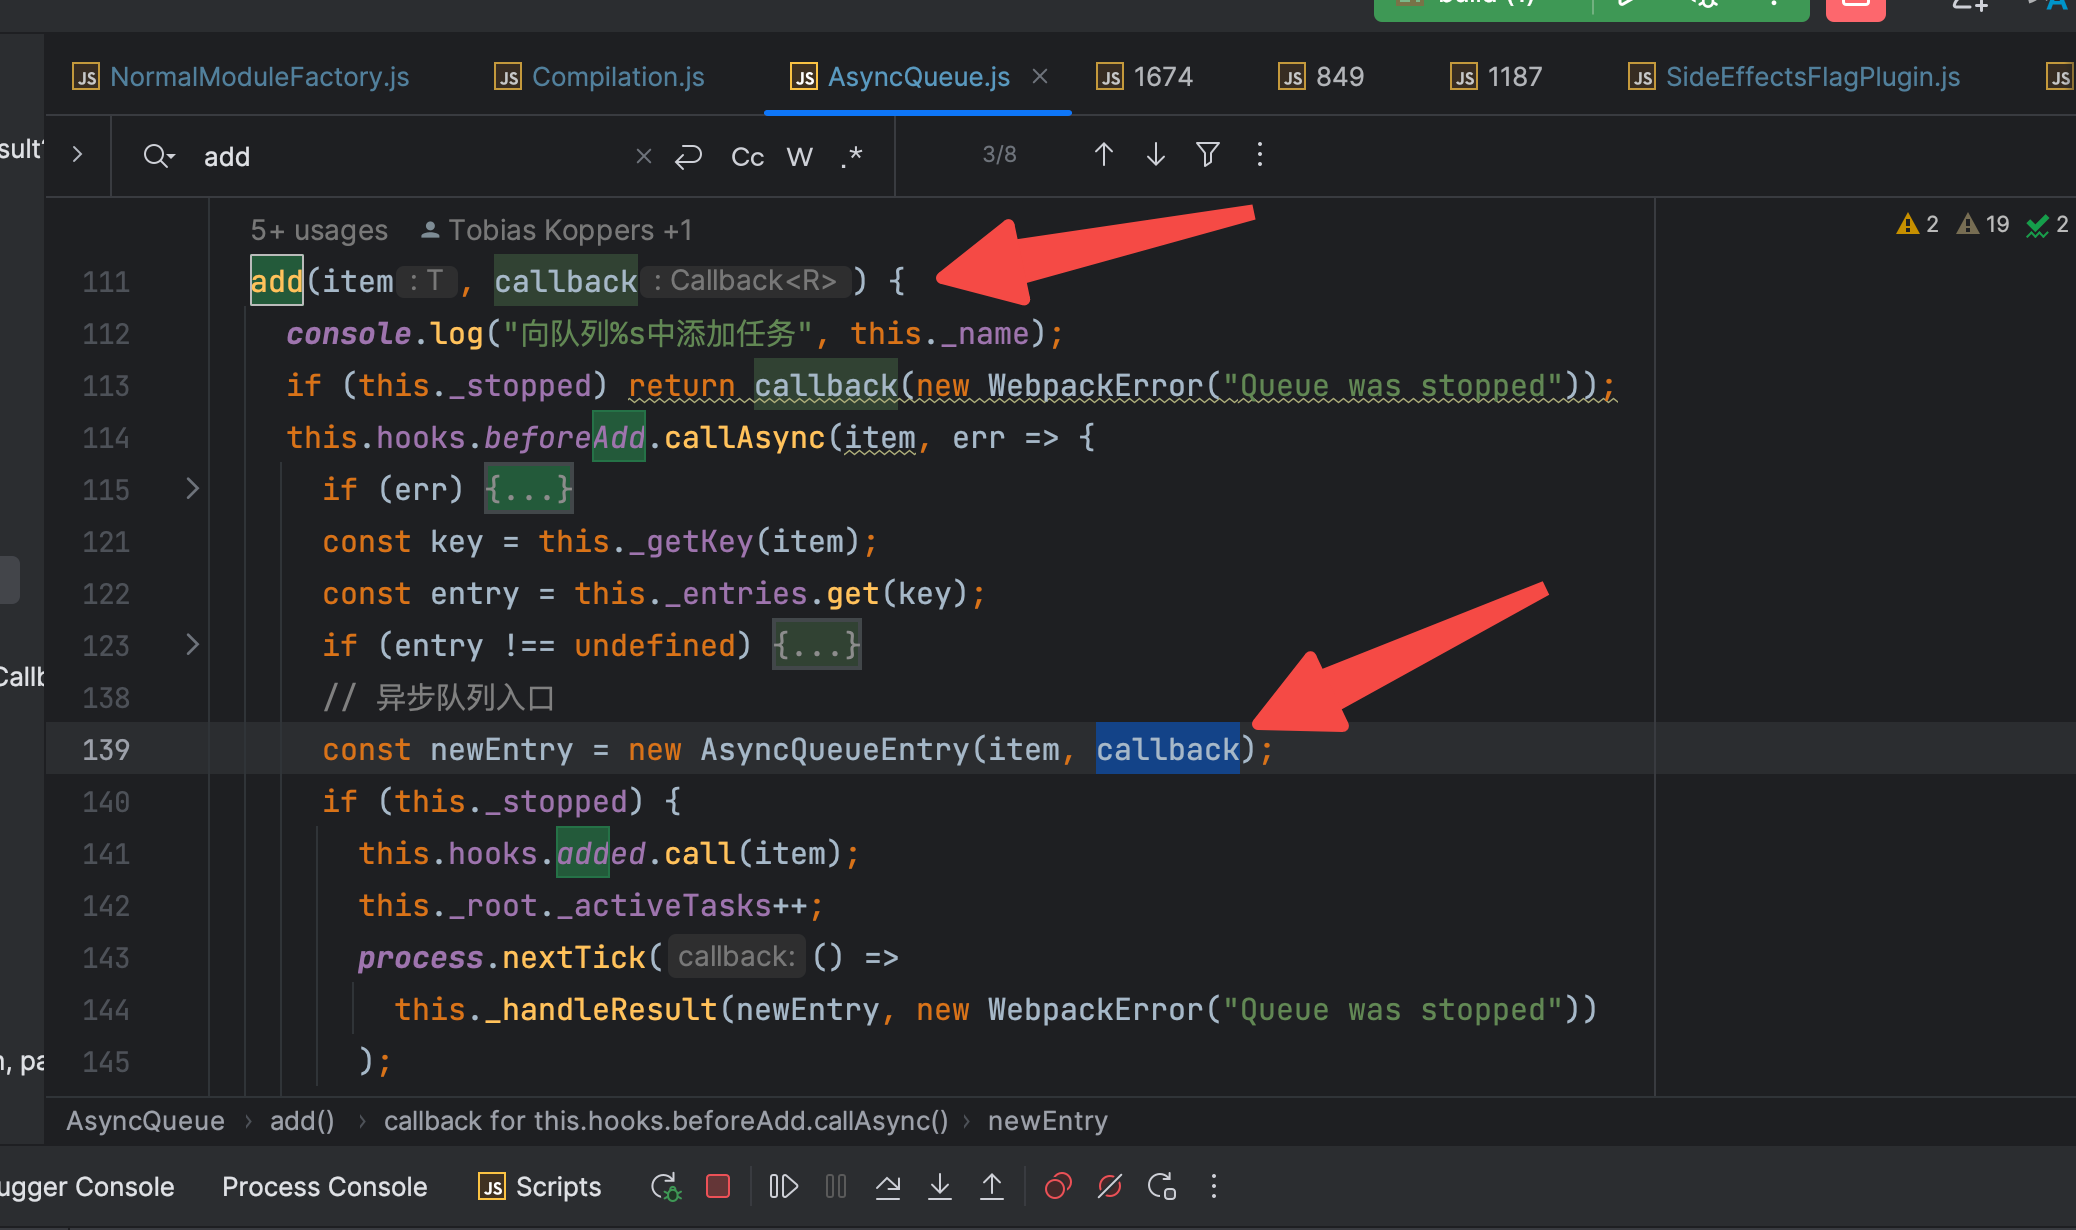Open search history dropdown magnifier

pos(158,157)
